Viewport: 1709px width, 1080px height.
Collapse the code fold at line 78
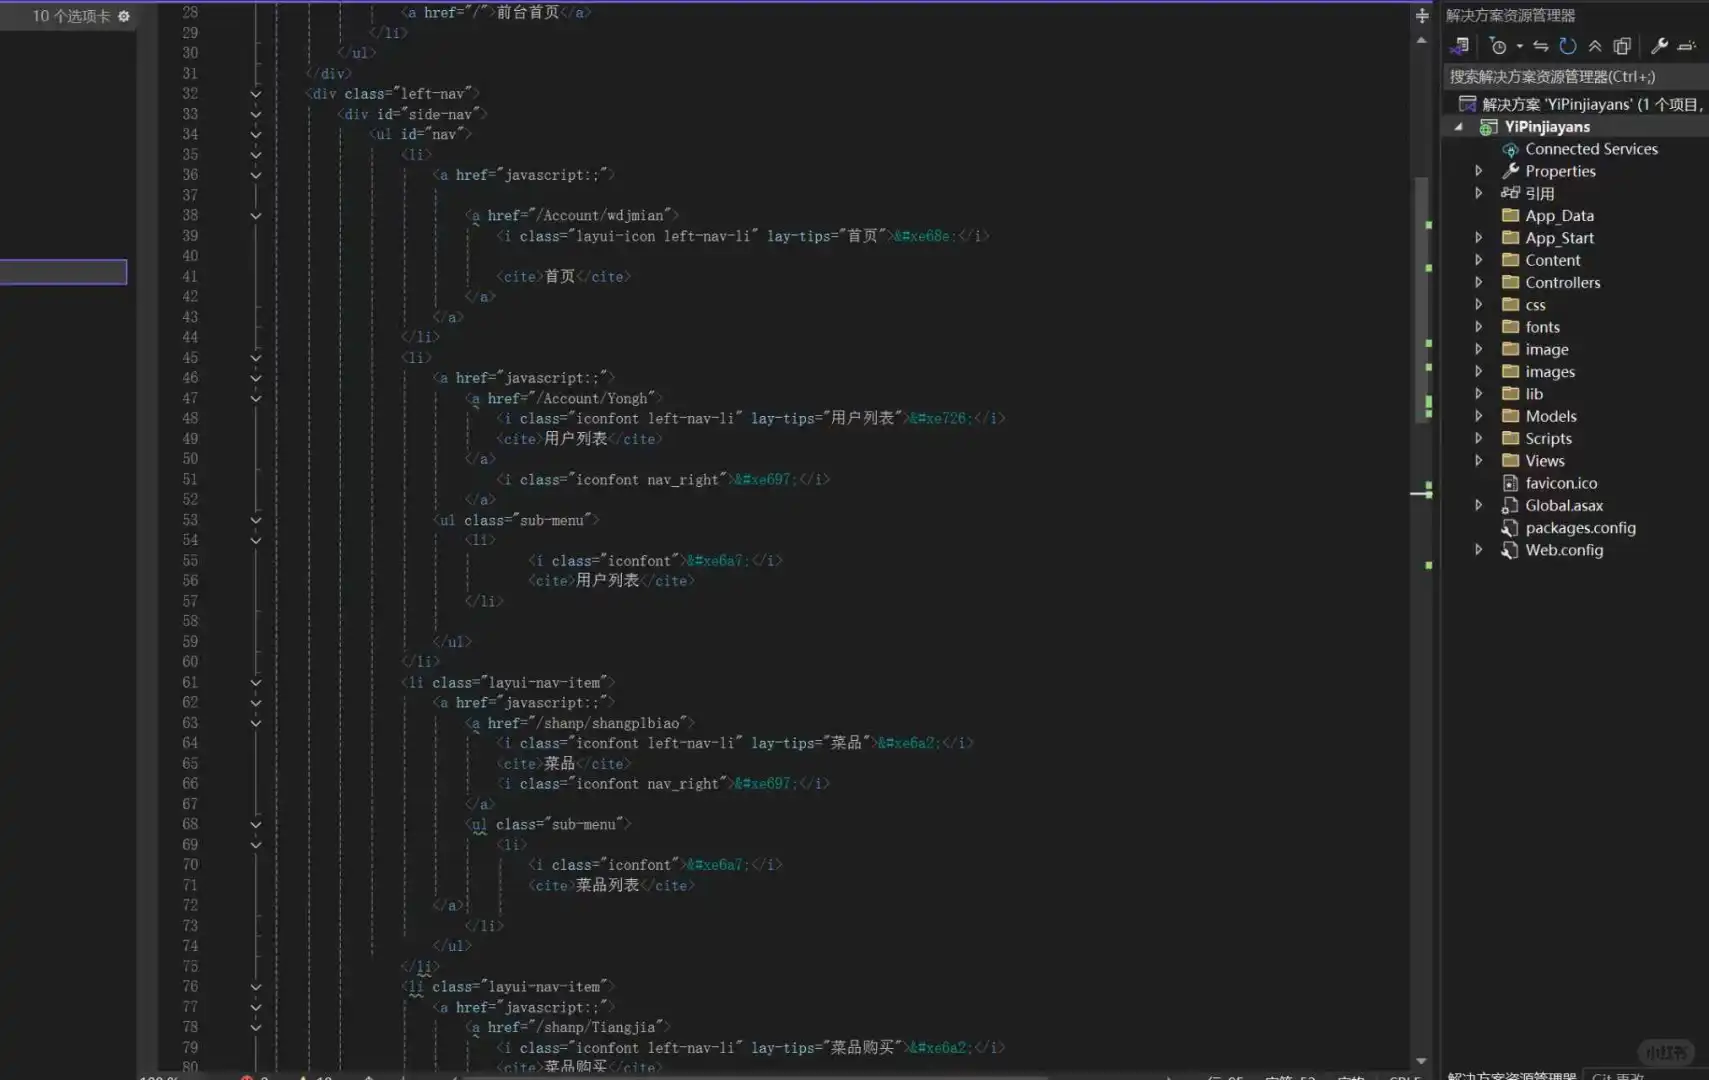pyautogui.click(x=256, y=1027)
